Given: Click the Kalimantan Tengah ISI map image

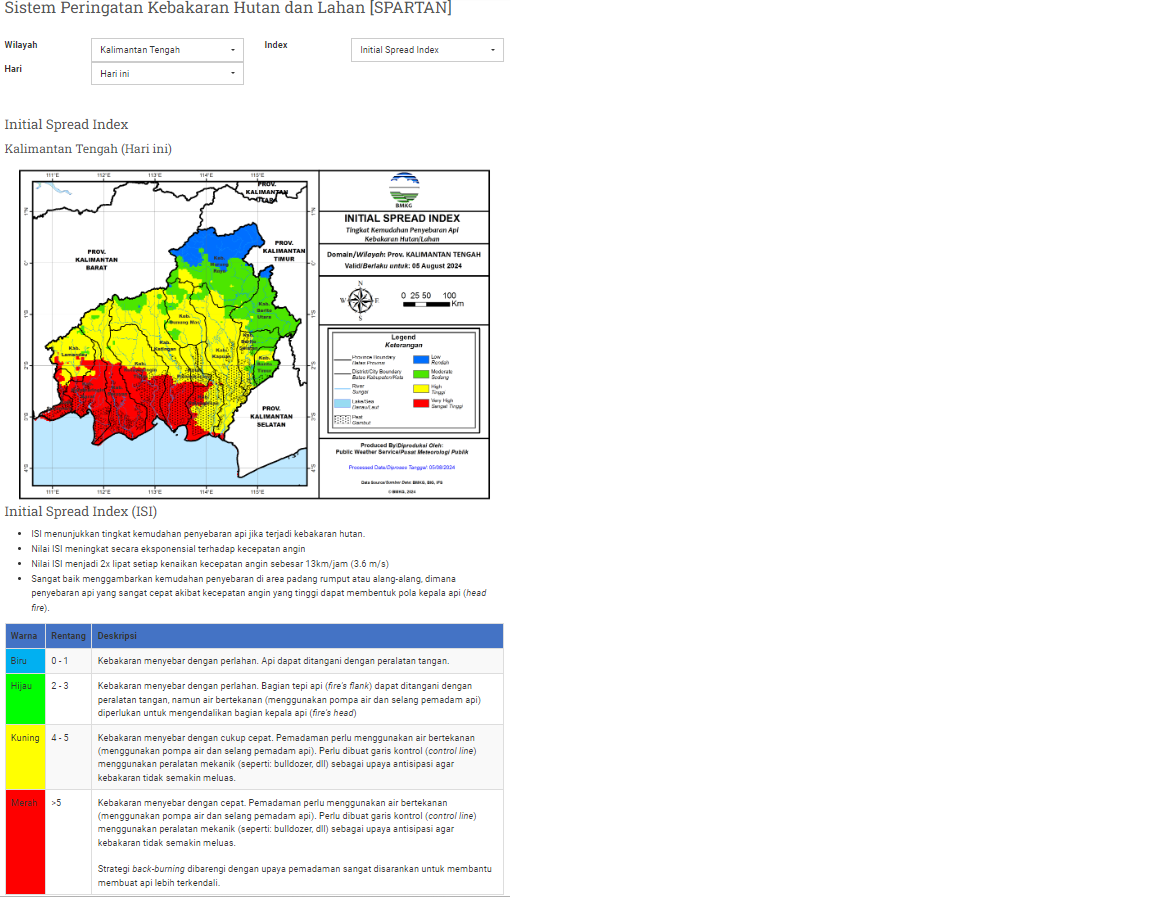Looking at the screenshot, I should [254, 334].
